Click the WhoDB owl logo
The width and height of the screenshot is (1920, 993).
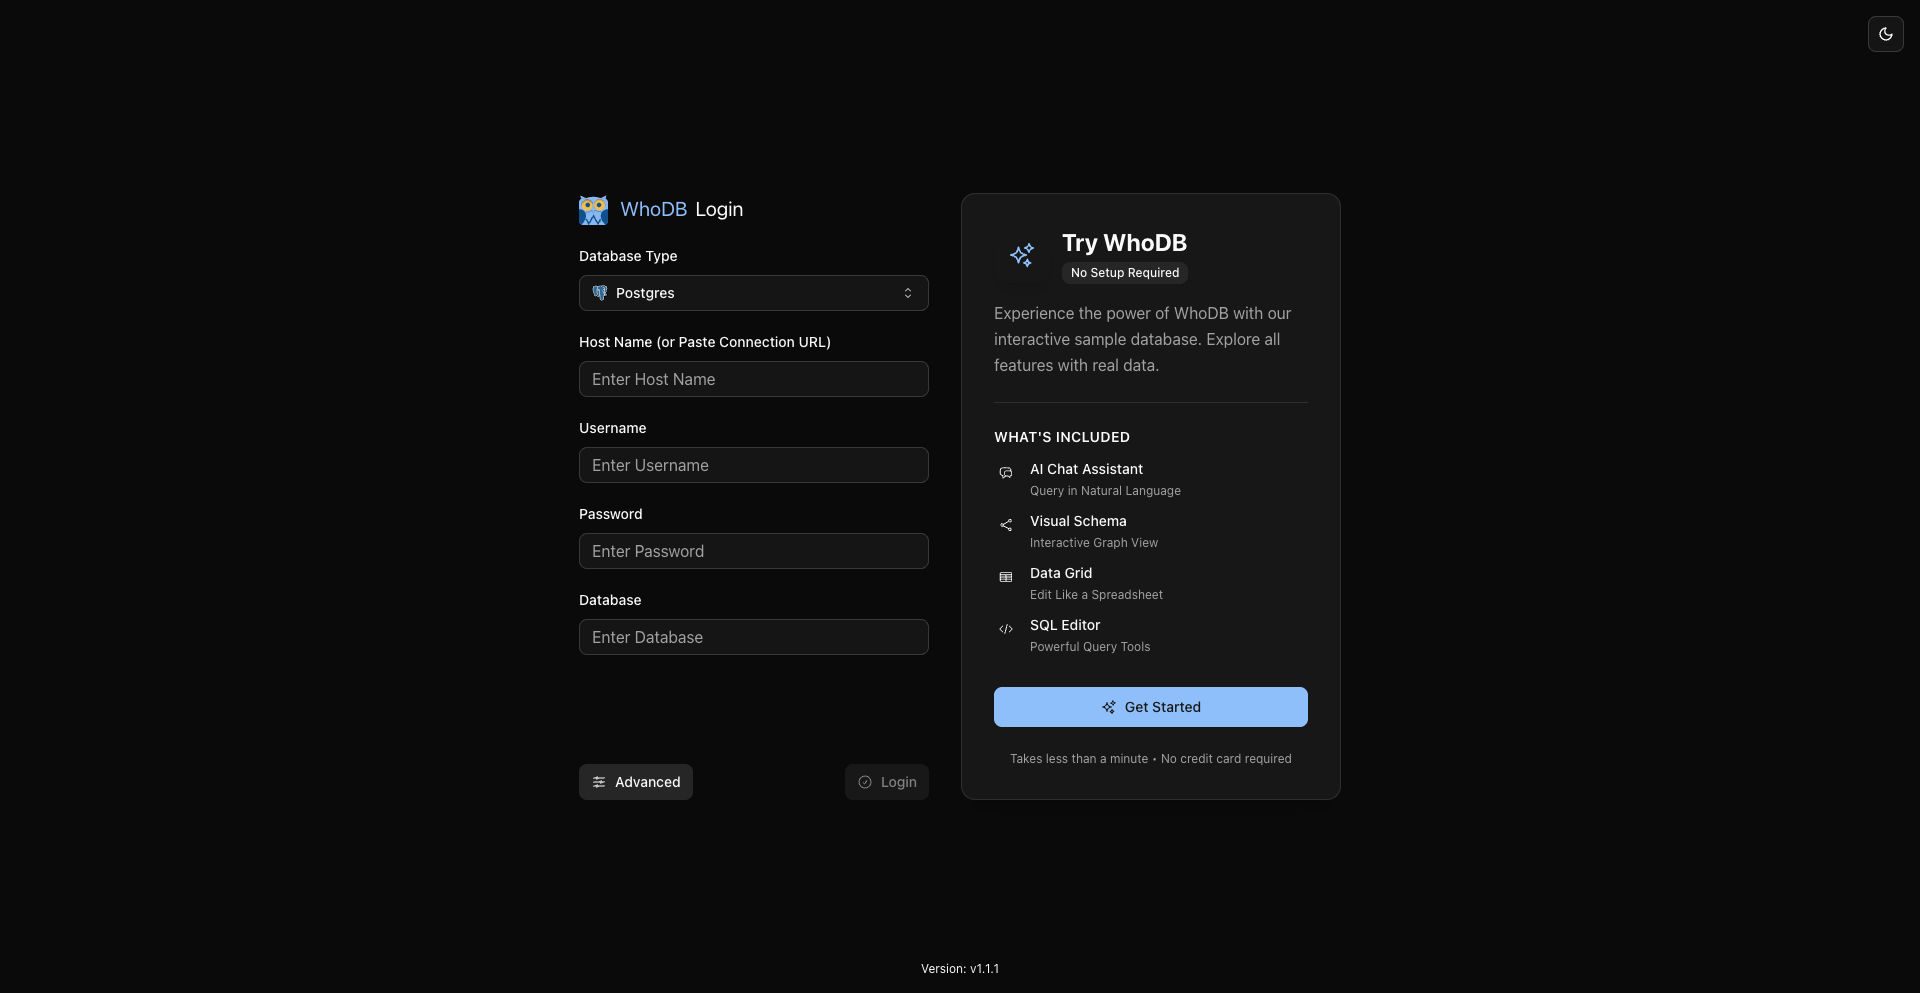pos(592,209)
